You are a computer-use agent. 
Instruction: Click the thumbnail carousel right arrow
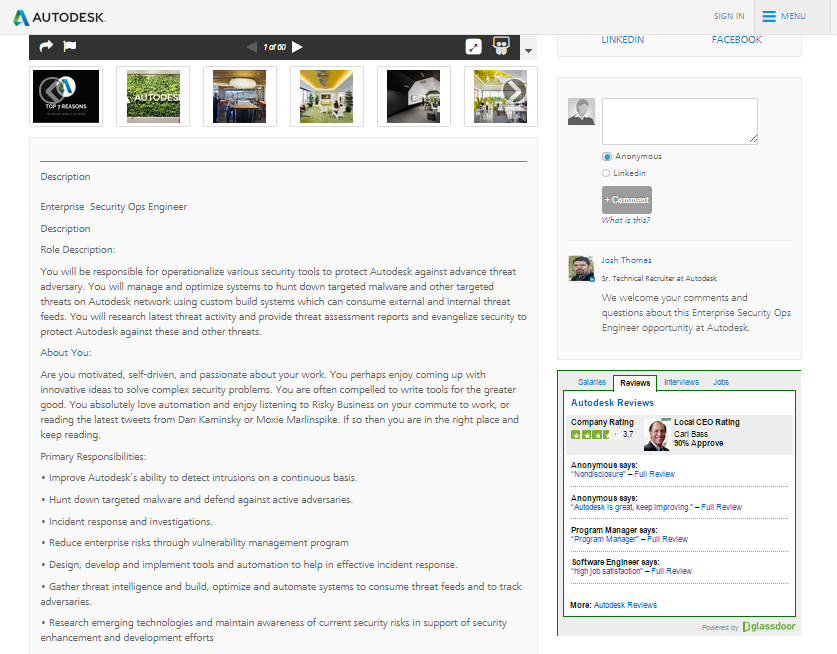click(513, 91)
